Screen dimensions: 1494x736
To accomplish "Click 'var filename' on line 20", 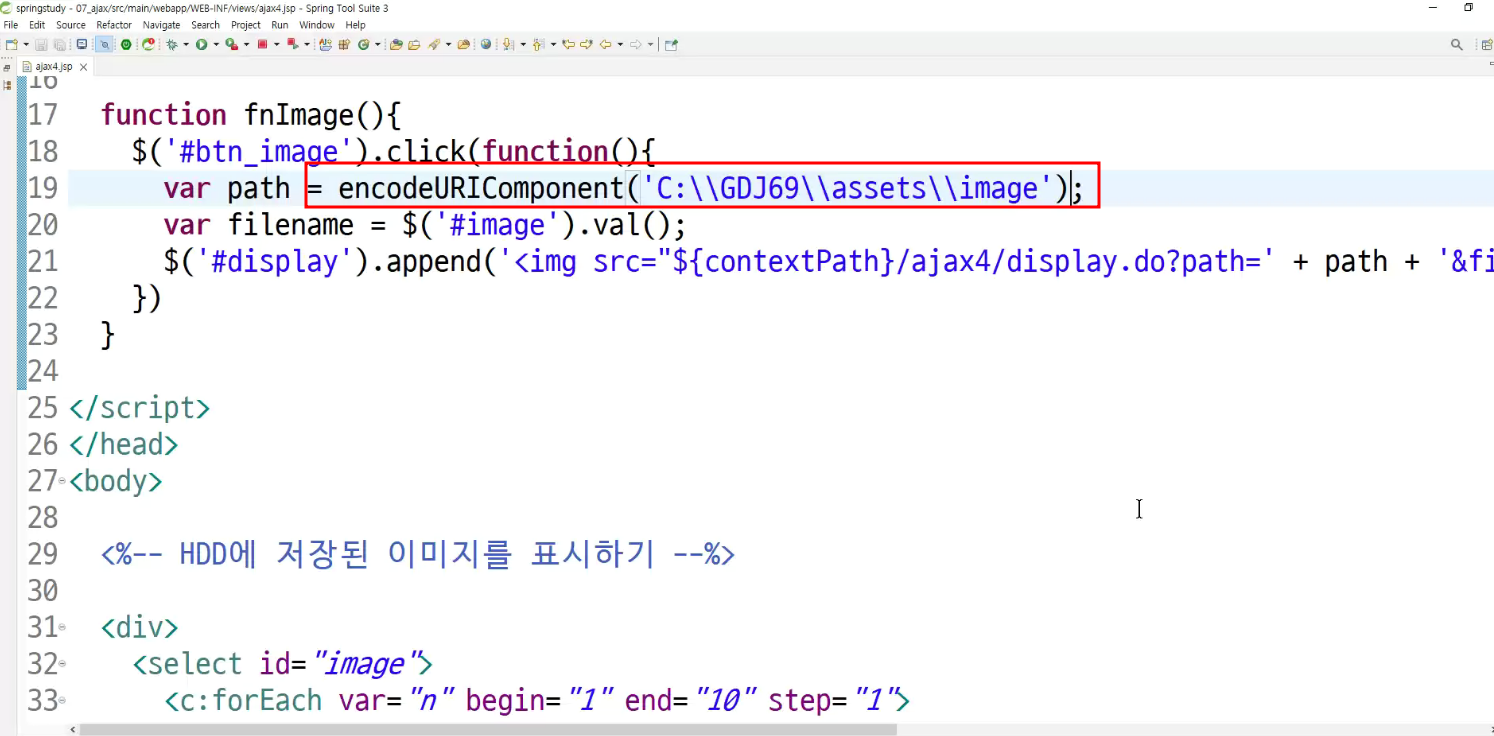I will coord(259,225).
